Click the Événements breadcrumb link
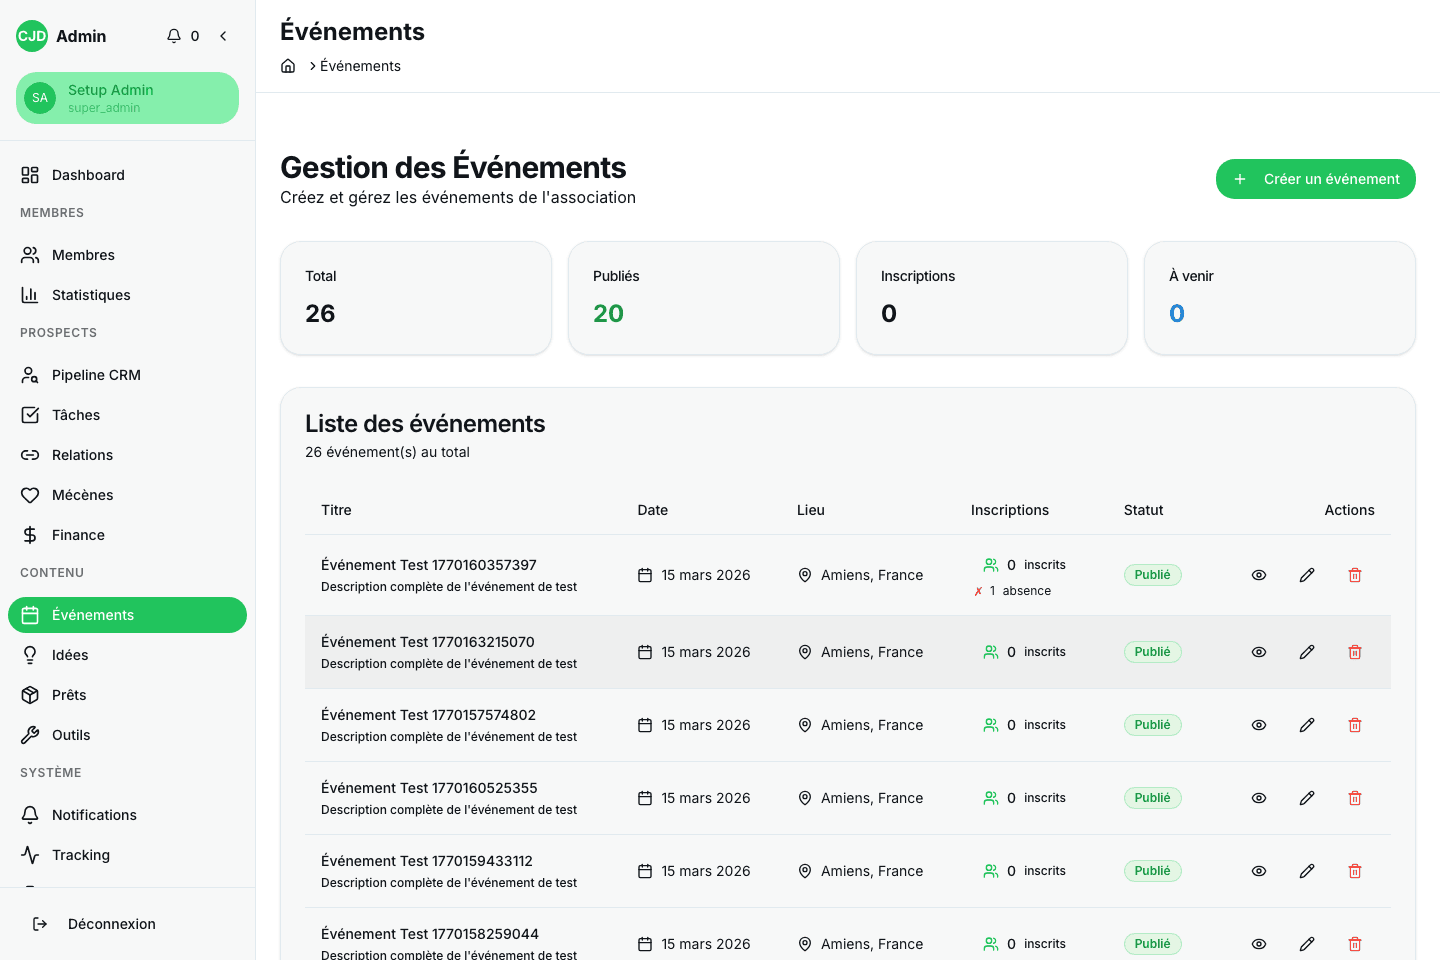 360,66
